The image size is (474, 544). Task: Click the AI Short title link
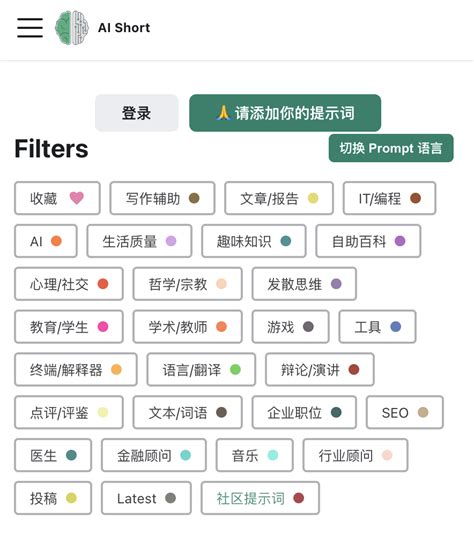[124, 28]
